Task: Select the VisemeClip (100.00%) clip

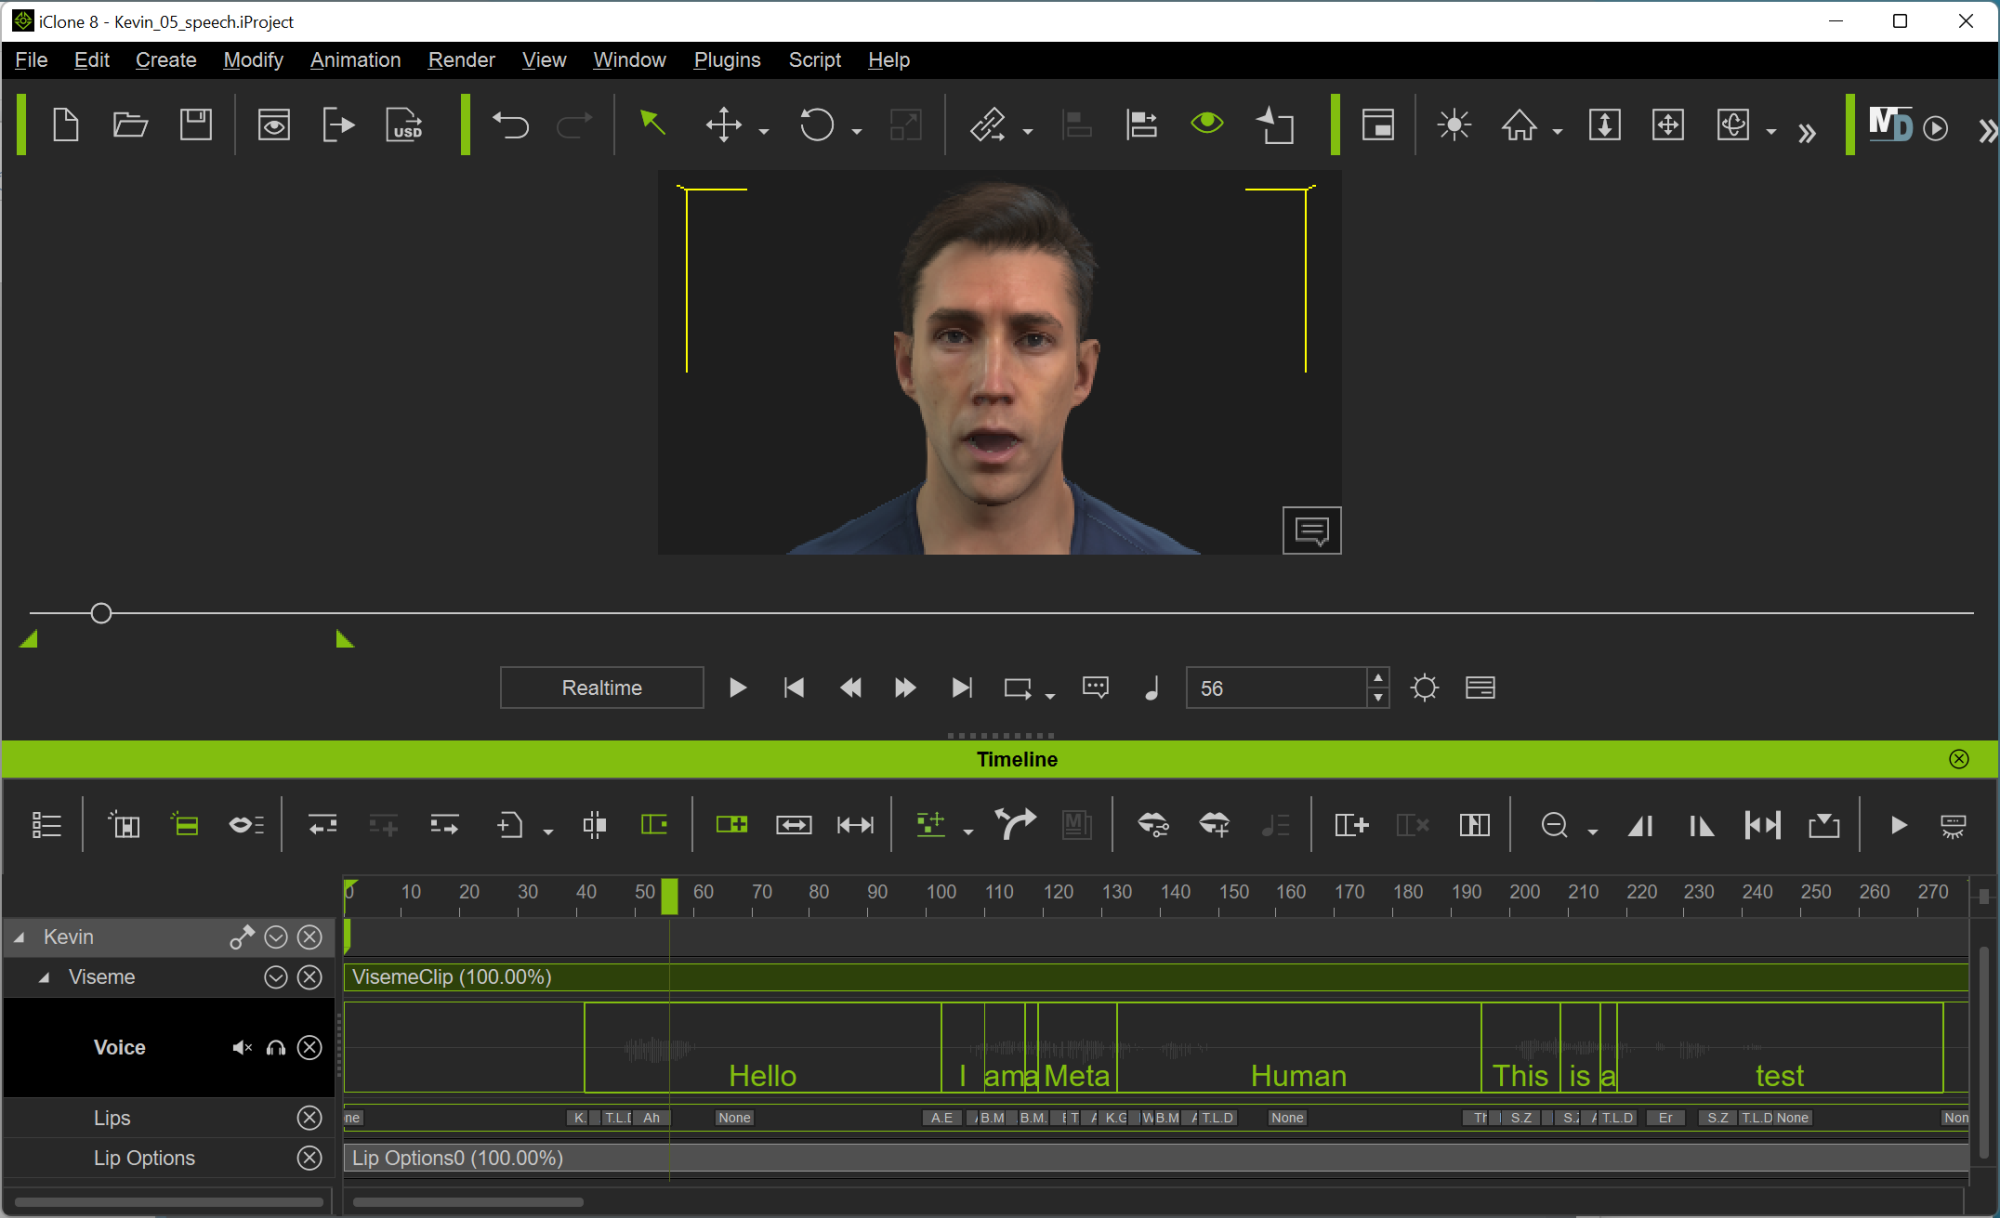Action: click(x=1156, y=977)
